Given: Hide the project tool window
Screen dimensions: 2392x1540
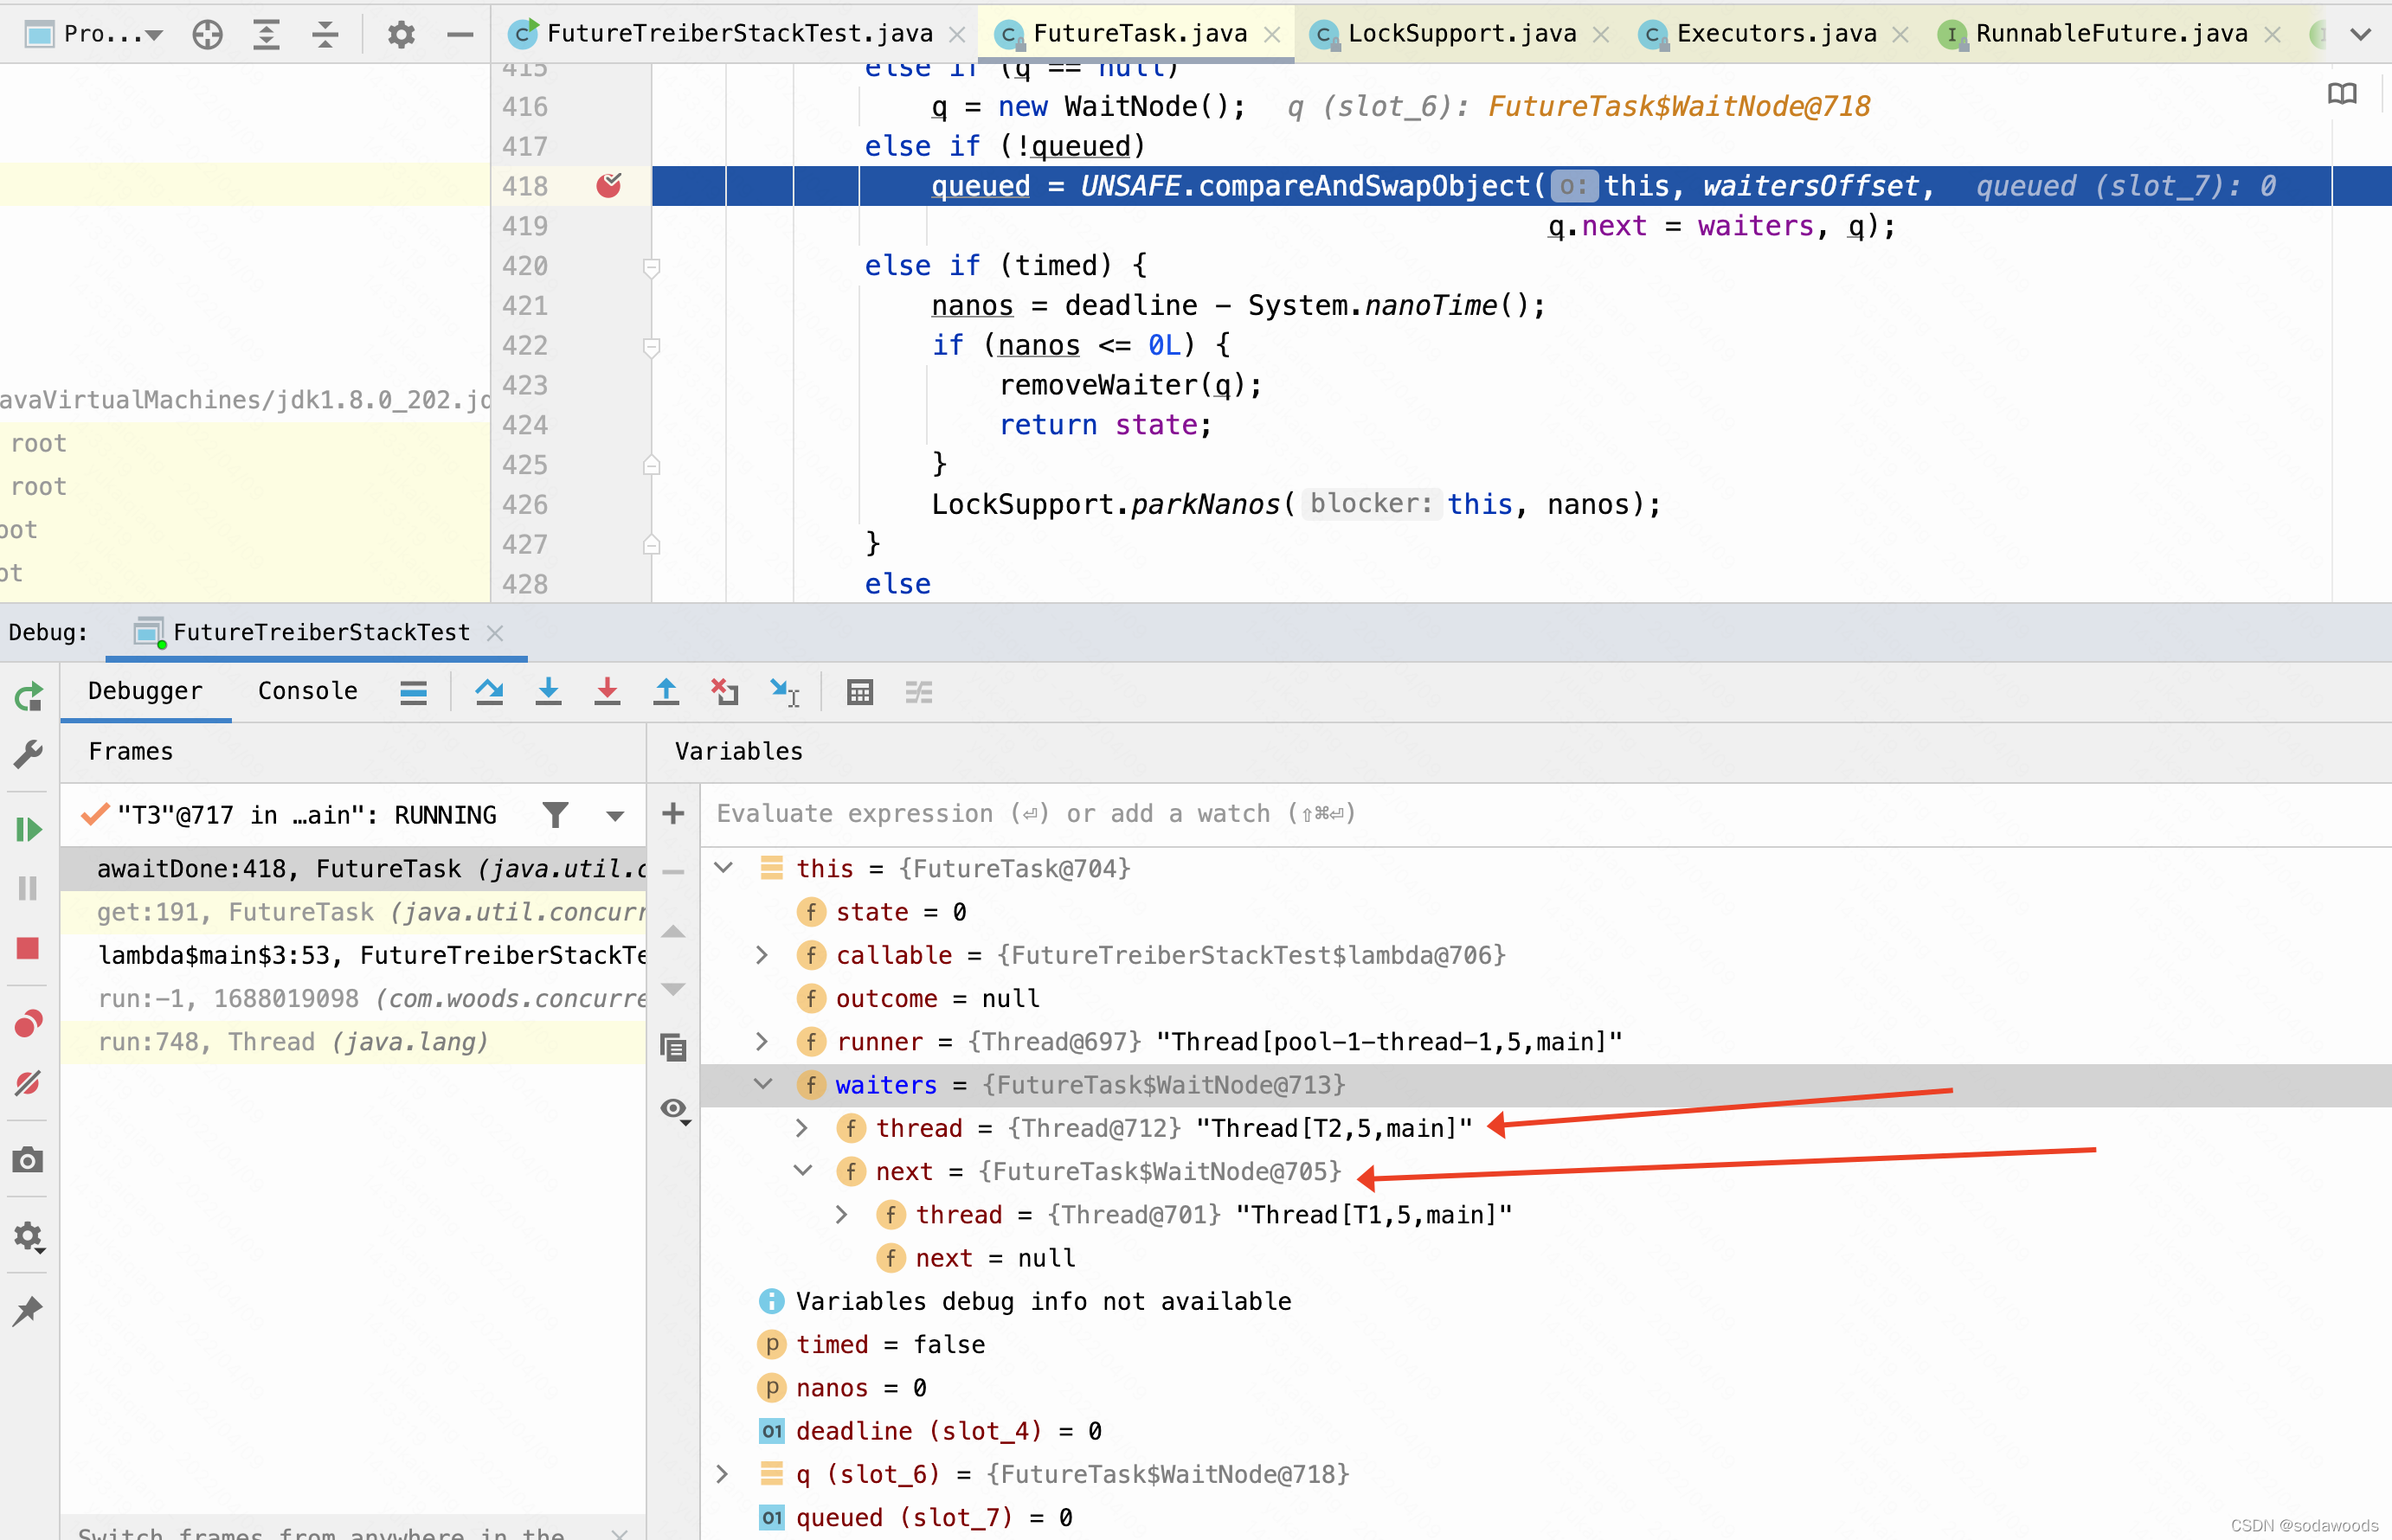Looking at the screenshot, I should 460,34.
